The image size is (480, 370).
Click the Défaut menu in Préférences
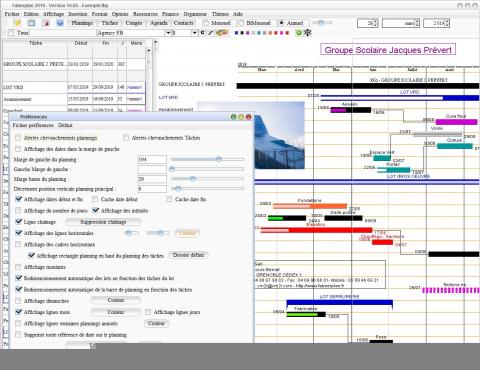[65, 125]
